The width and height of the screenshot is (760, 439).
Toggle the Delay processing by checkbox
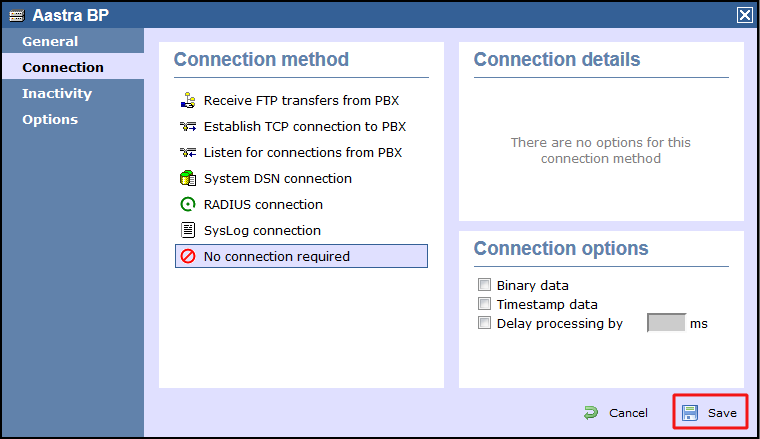point(485,323)
